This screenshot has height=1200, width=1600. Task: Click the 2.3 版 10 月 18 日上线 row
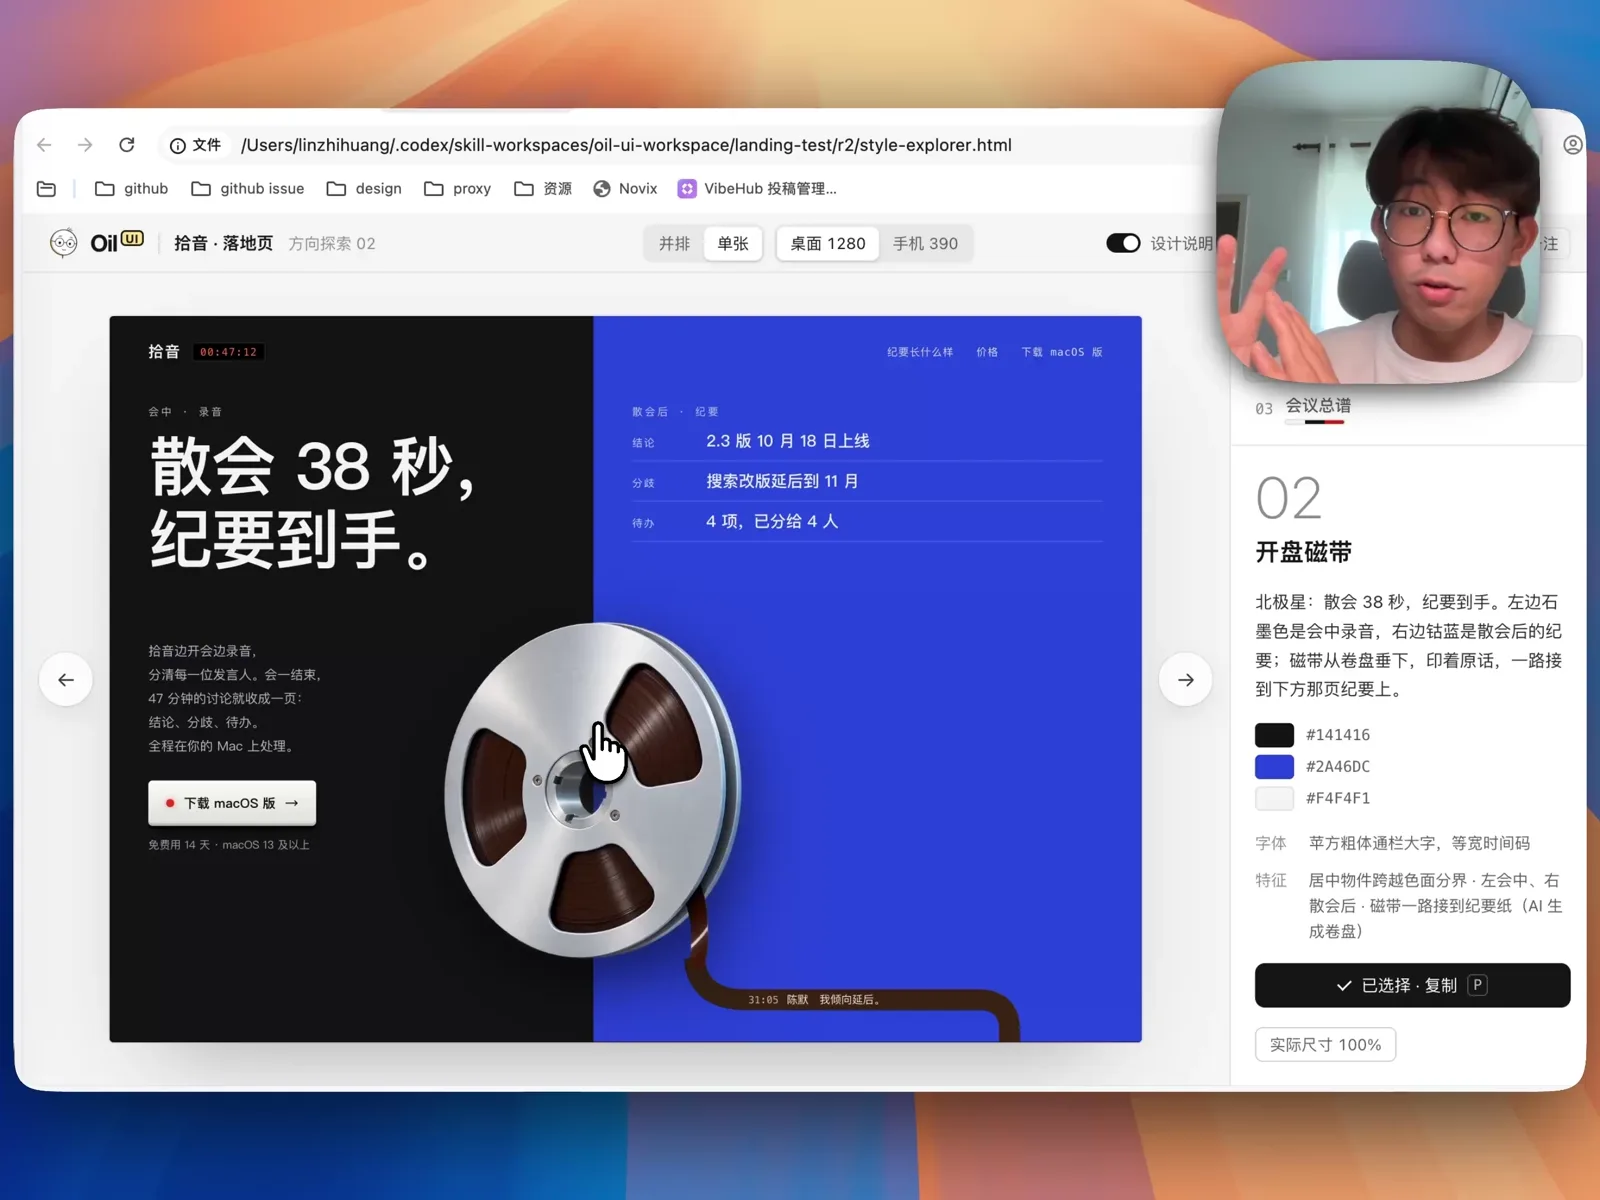[867, 441]
